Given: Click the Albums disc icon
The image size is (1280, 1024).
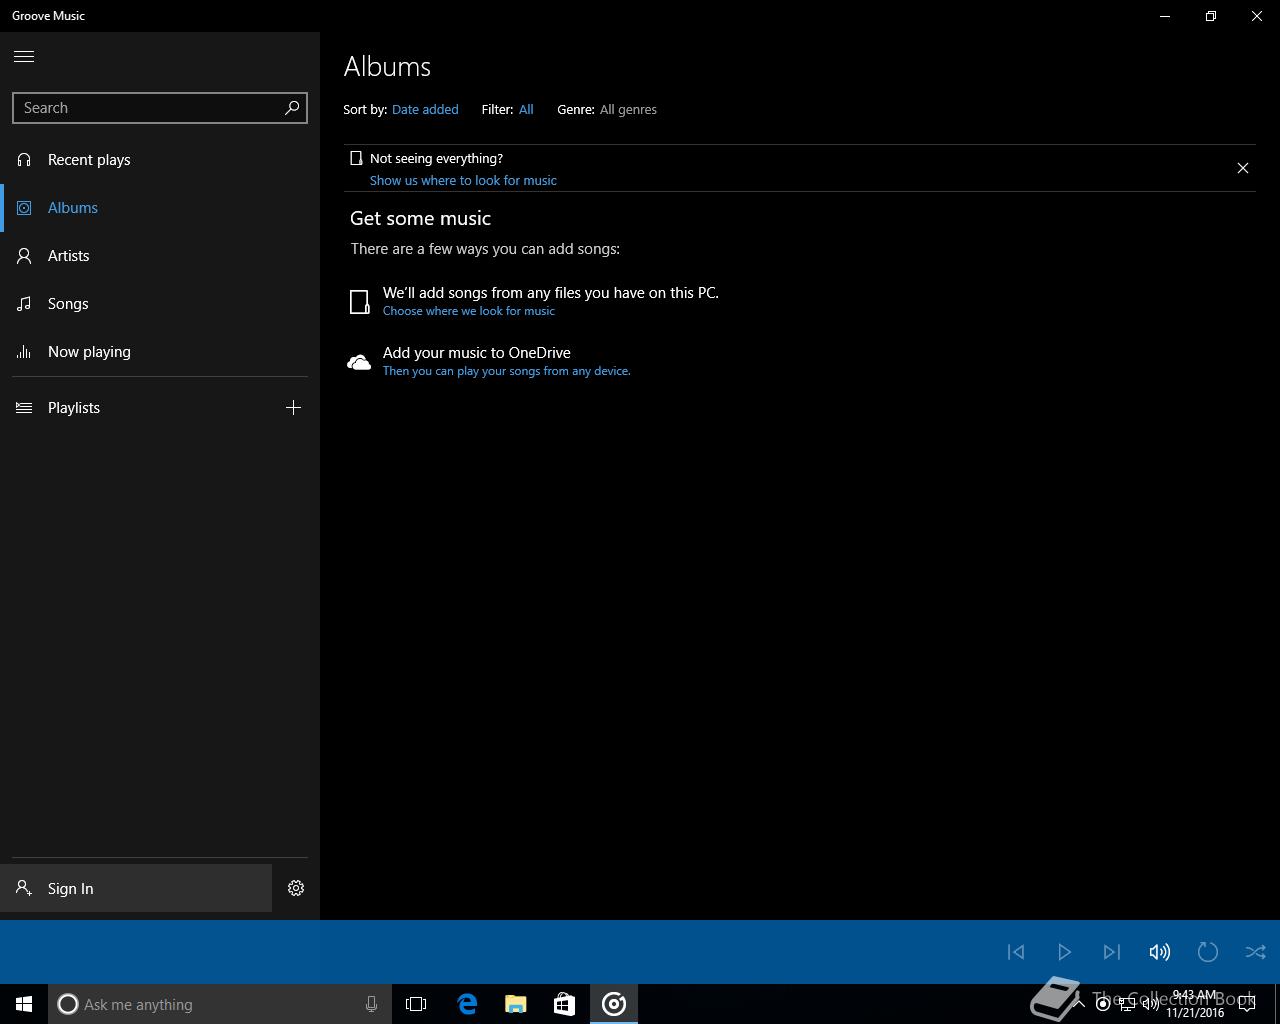Looking at the screenshot, I should 24,208.
